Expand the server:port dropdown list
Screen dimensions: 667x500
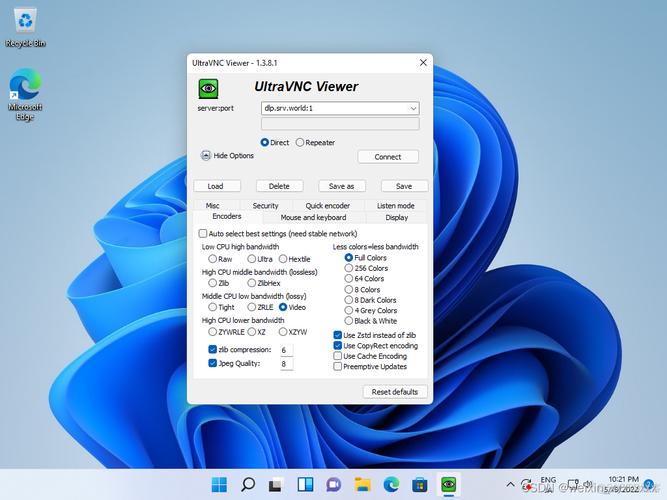tap(413, 109)
